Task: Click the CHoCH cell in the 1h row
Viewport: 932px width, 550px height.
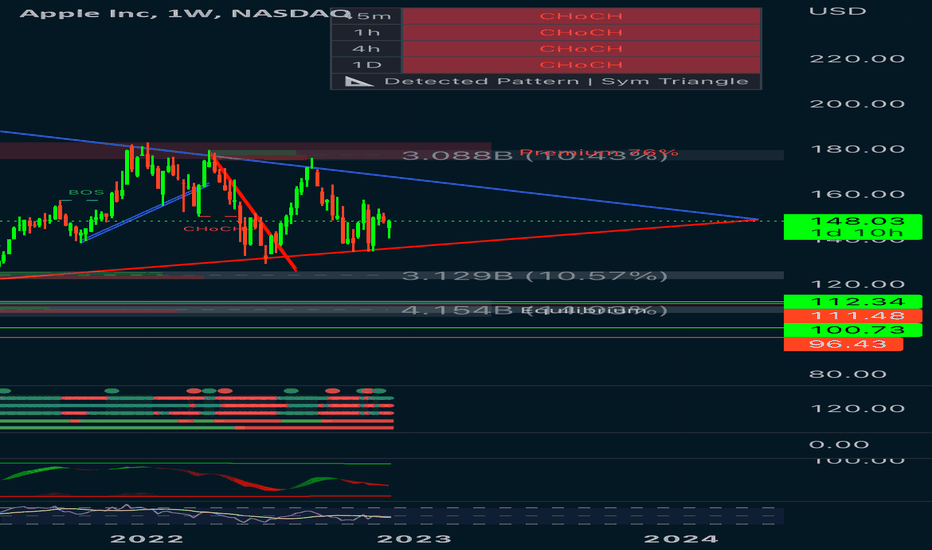Action: coord(581,32)
